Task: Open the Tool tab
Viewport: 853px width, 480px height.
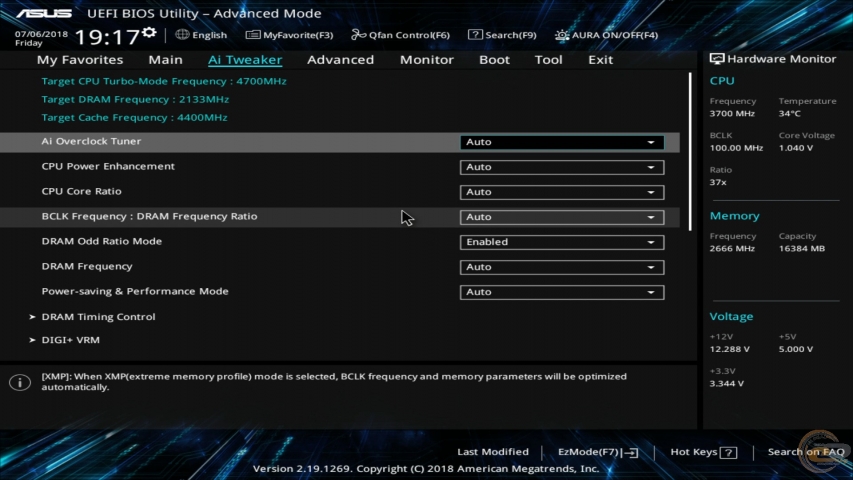Action: coord(548,60)
